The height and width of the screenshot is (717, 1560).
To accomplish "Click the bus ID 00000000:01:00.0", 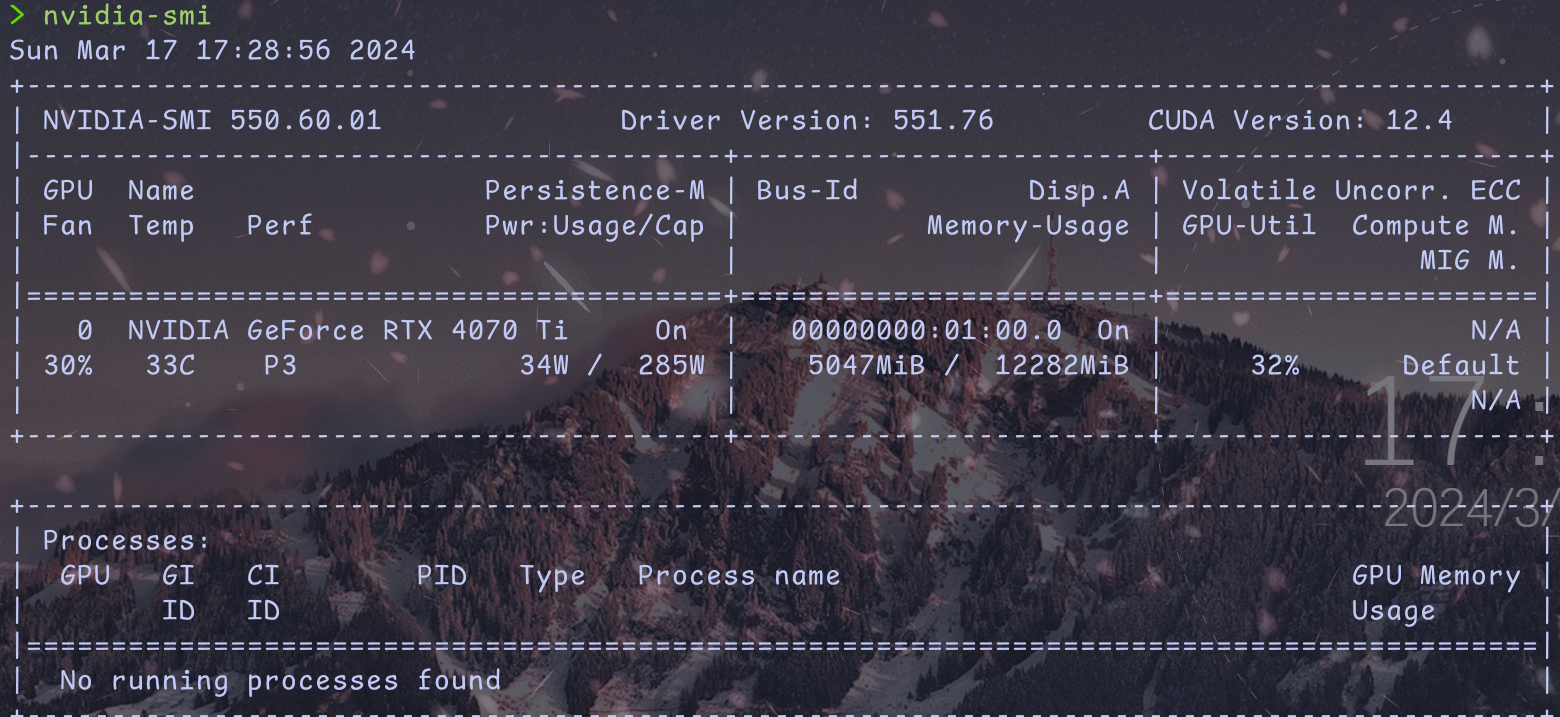I will [x=926, y=330].
